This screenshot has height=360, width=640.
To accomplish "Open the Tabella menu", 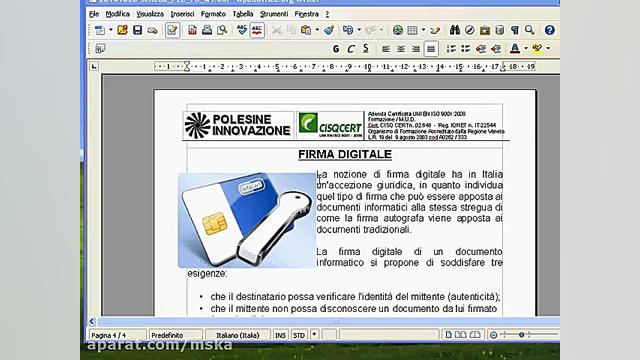I will click(243, 14).
